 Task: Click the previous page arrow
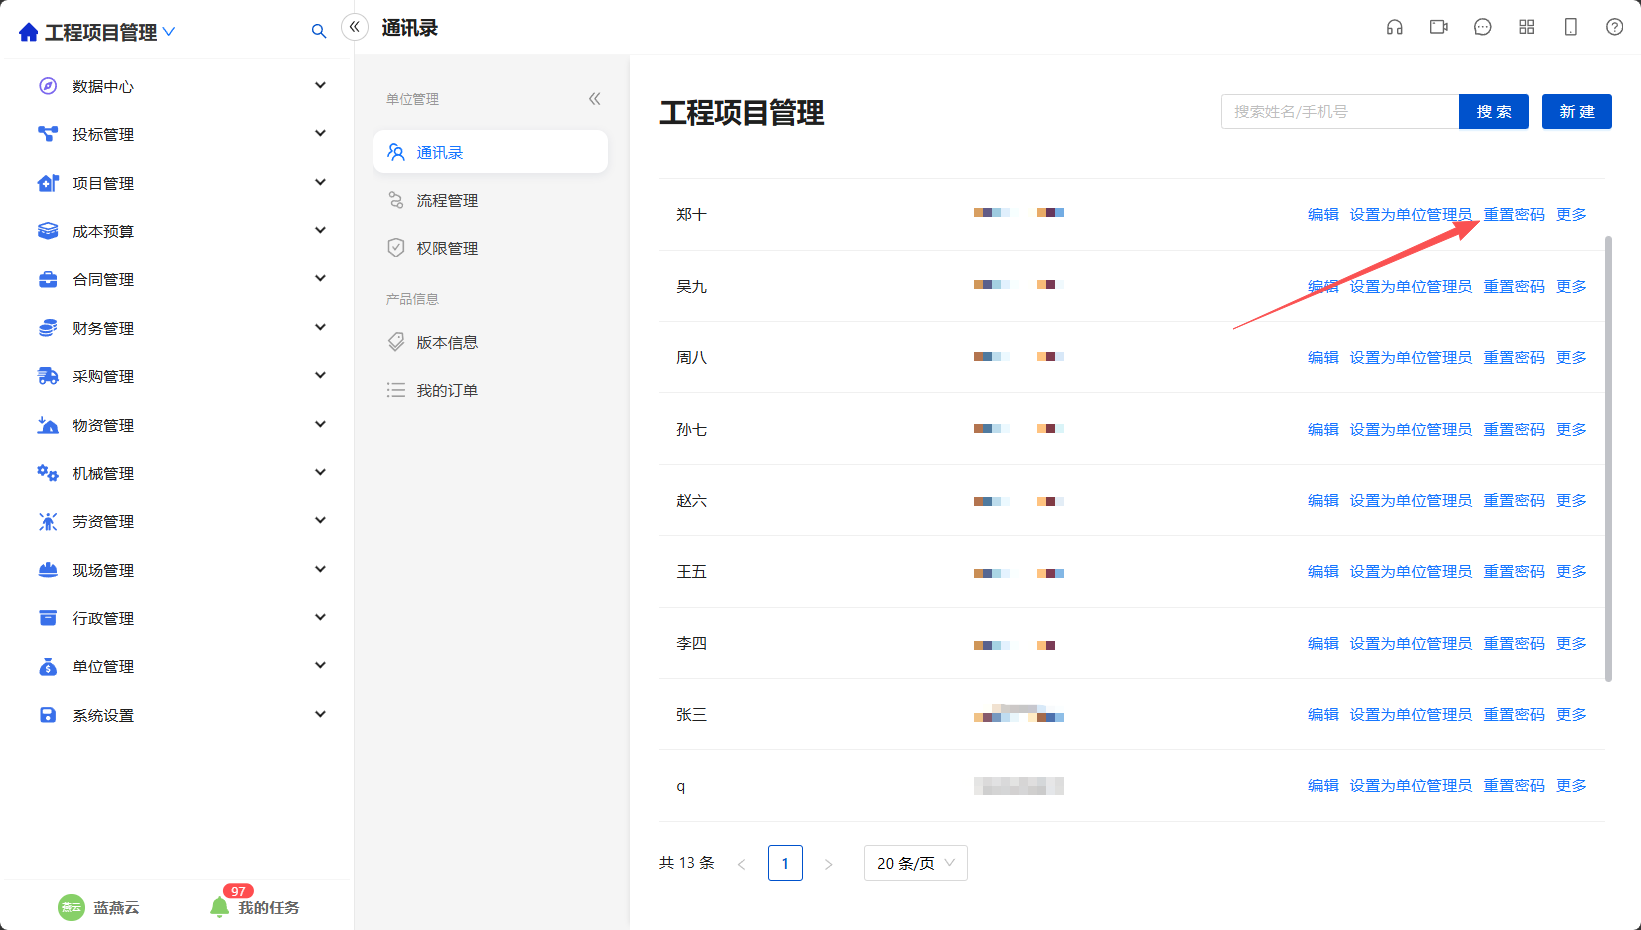click(x=741, y=864)
